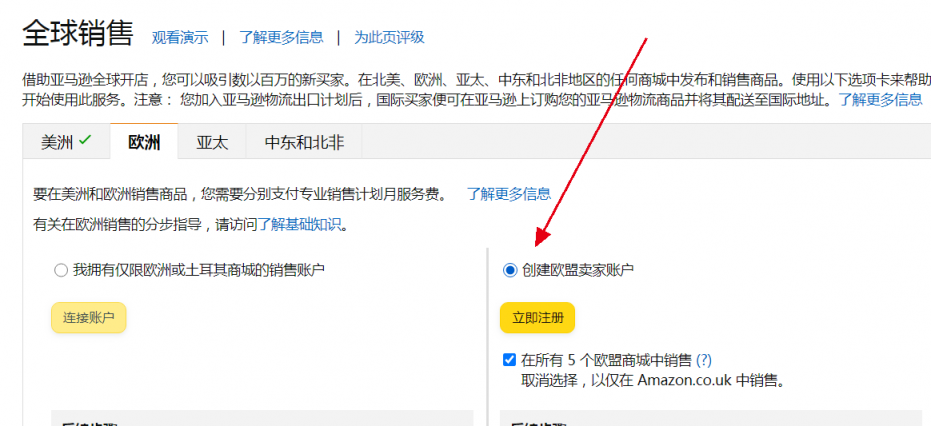Click 了解更多信息 link beside the page title
The width and height of the screenshot is (931, 426).
(281, 37)
